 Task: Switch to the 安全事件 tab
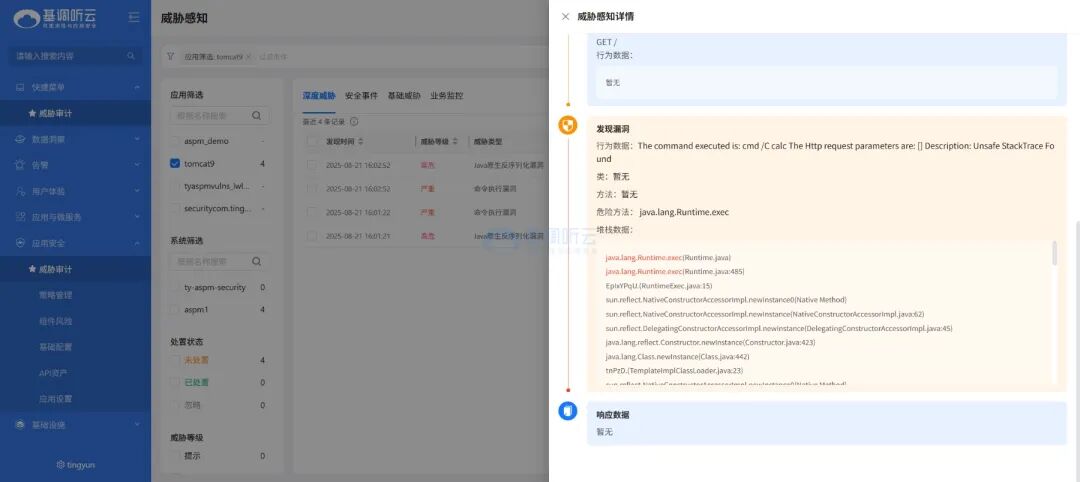pos(361,96)
